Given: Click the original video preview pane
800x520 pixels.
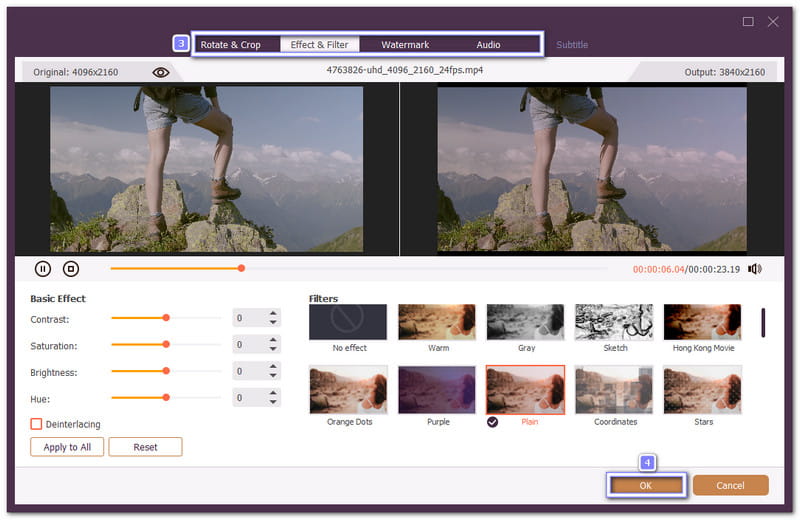Looking at the screenshot, I should pos(207,169).
